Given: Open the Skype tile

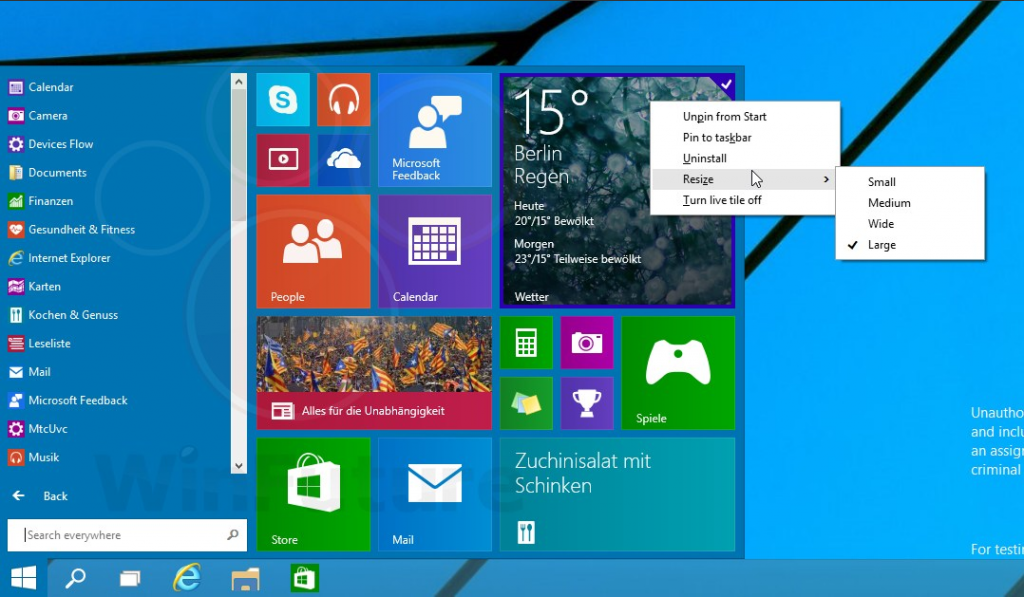Looking at the screenshot, I should pyautogui.click(x=283, y=100).
